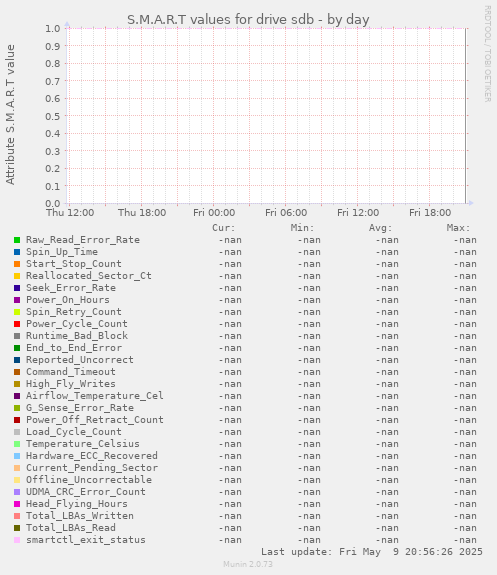Click the Thu 18:00 time axis label
This screenshot has height=575, width=497.
tap(142, 213)
